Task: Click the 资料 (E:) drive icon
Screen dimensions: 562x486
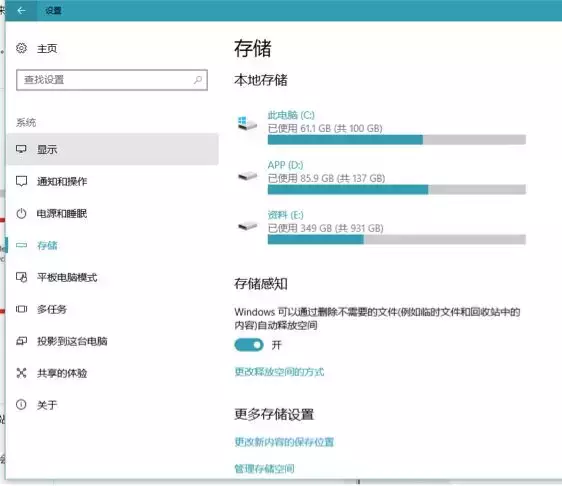Action: tap(248, 226)
